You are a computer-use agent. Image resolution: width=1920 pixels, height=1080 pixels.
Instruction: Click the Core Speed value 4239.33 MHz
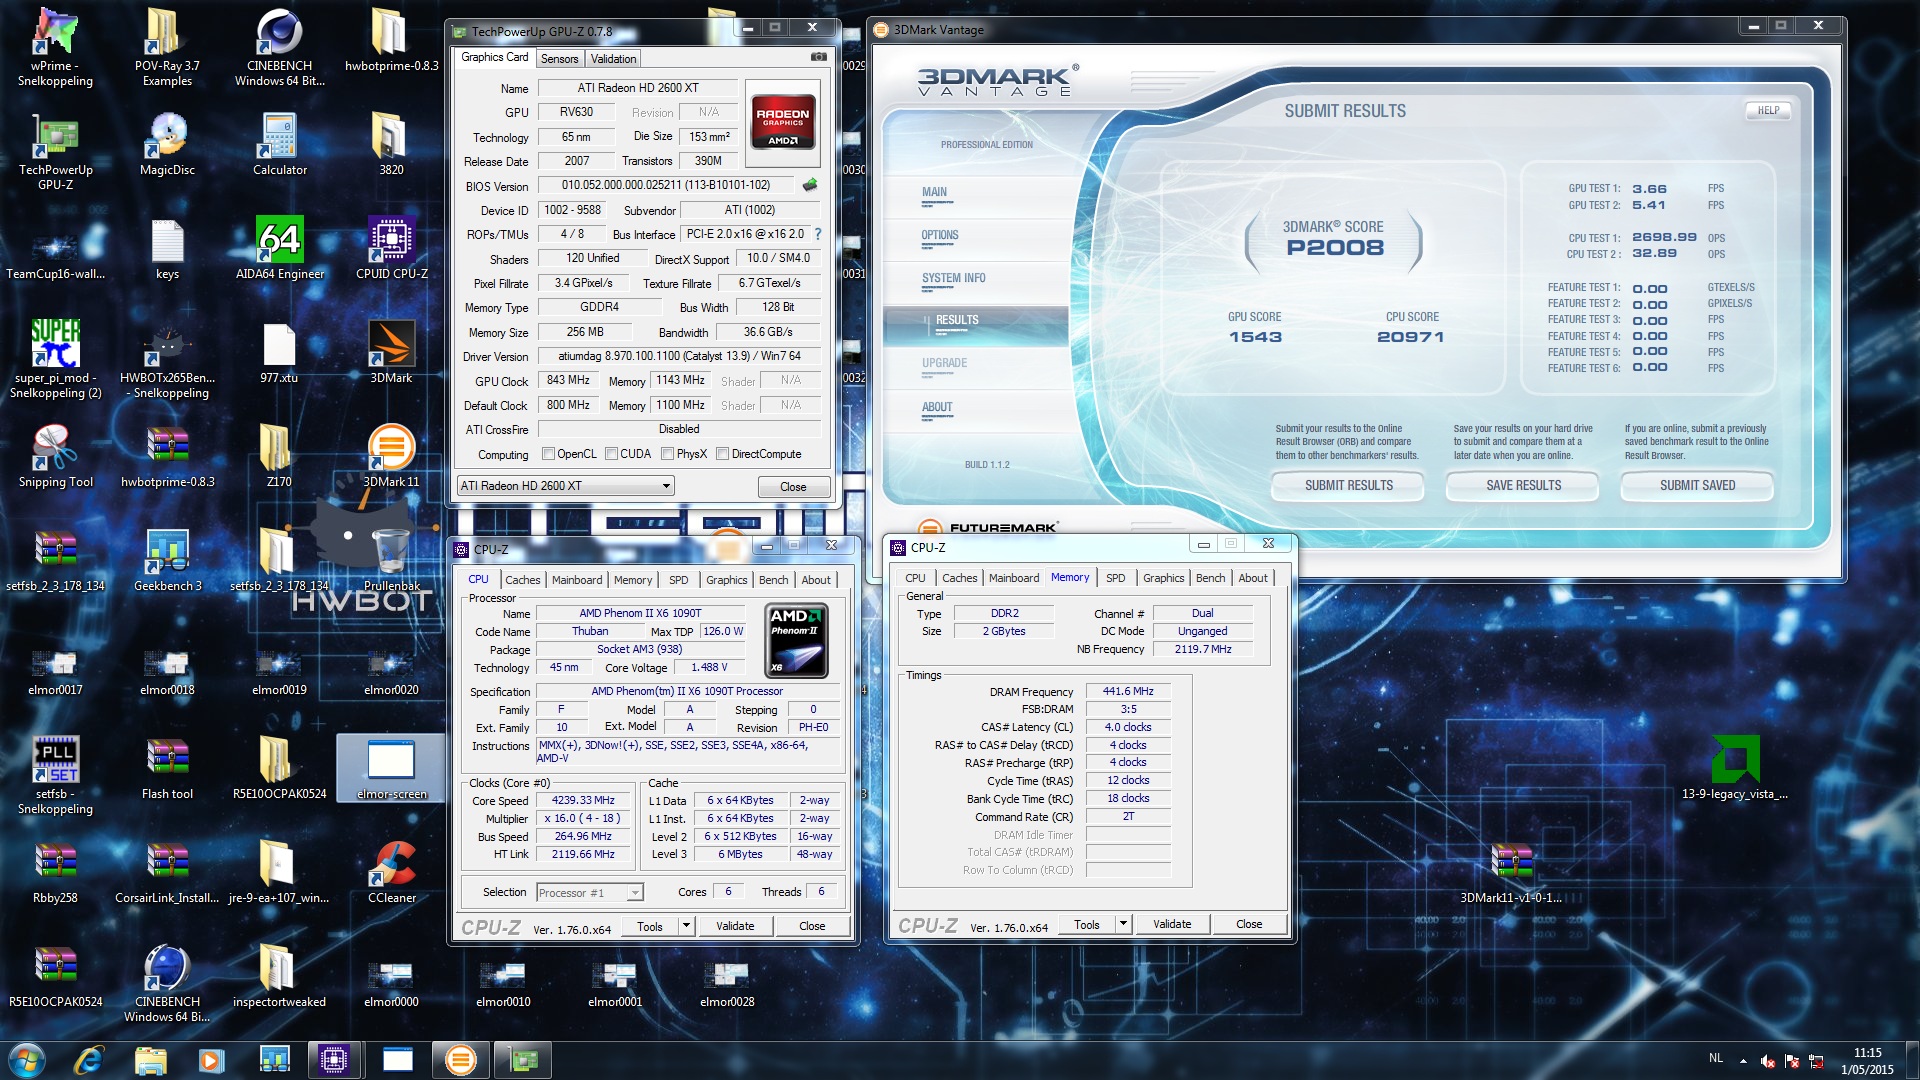click(x=583, y=801)
